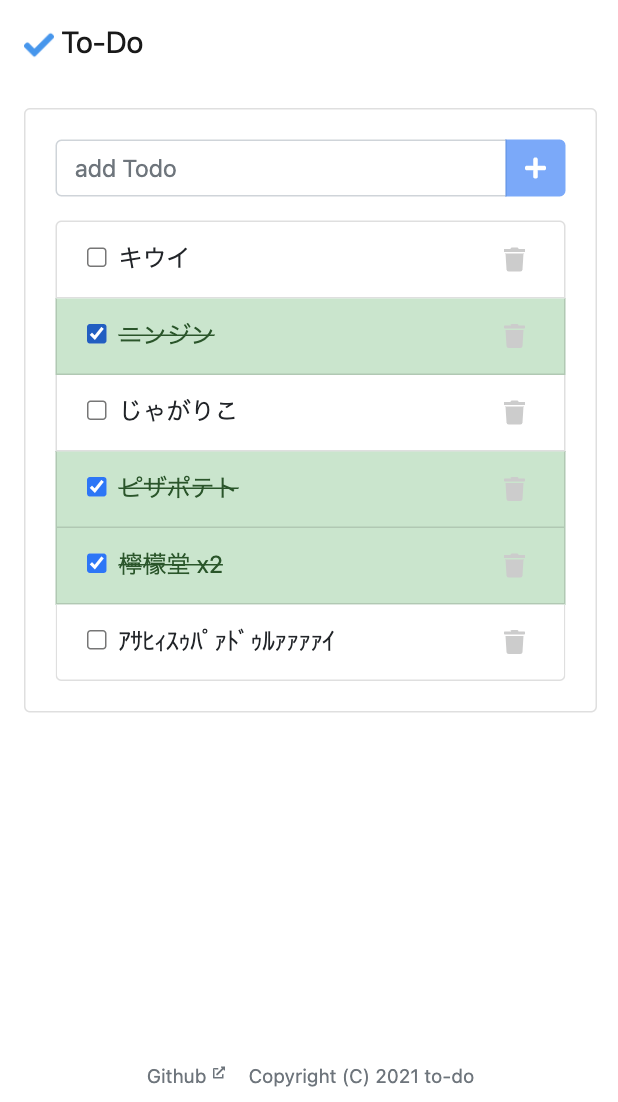Delete 檸檬堂 x2 via trash icon
Viewport: 618px width, 1102px height.
point(514,565)
